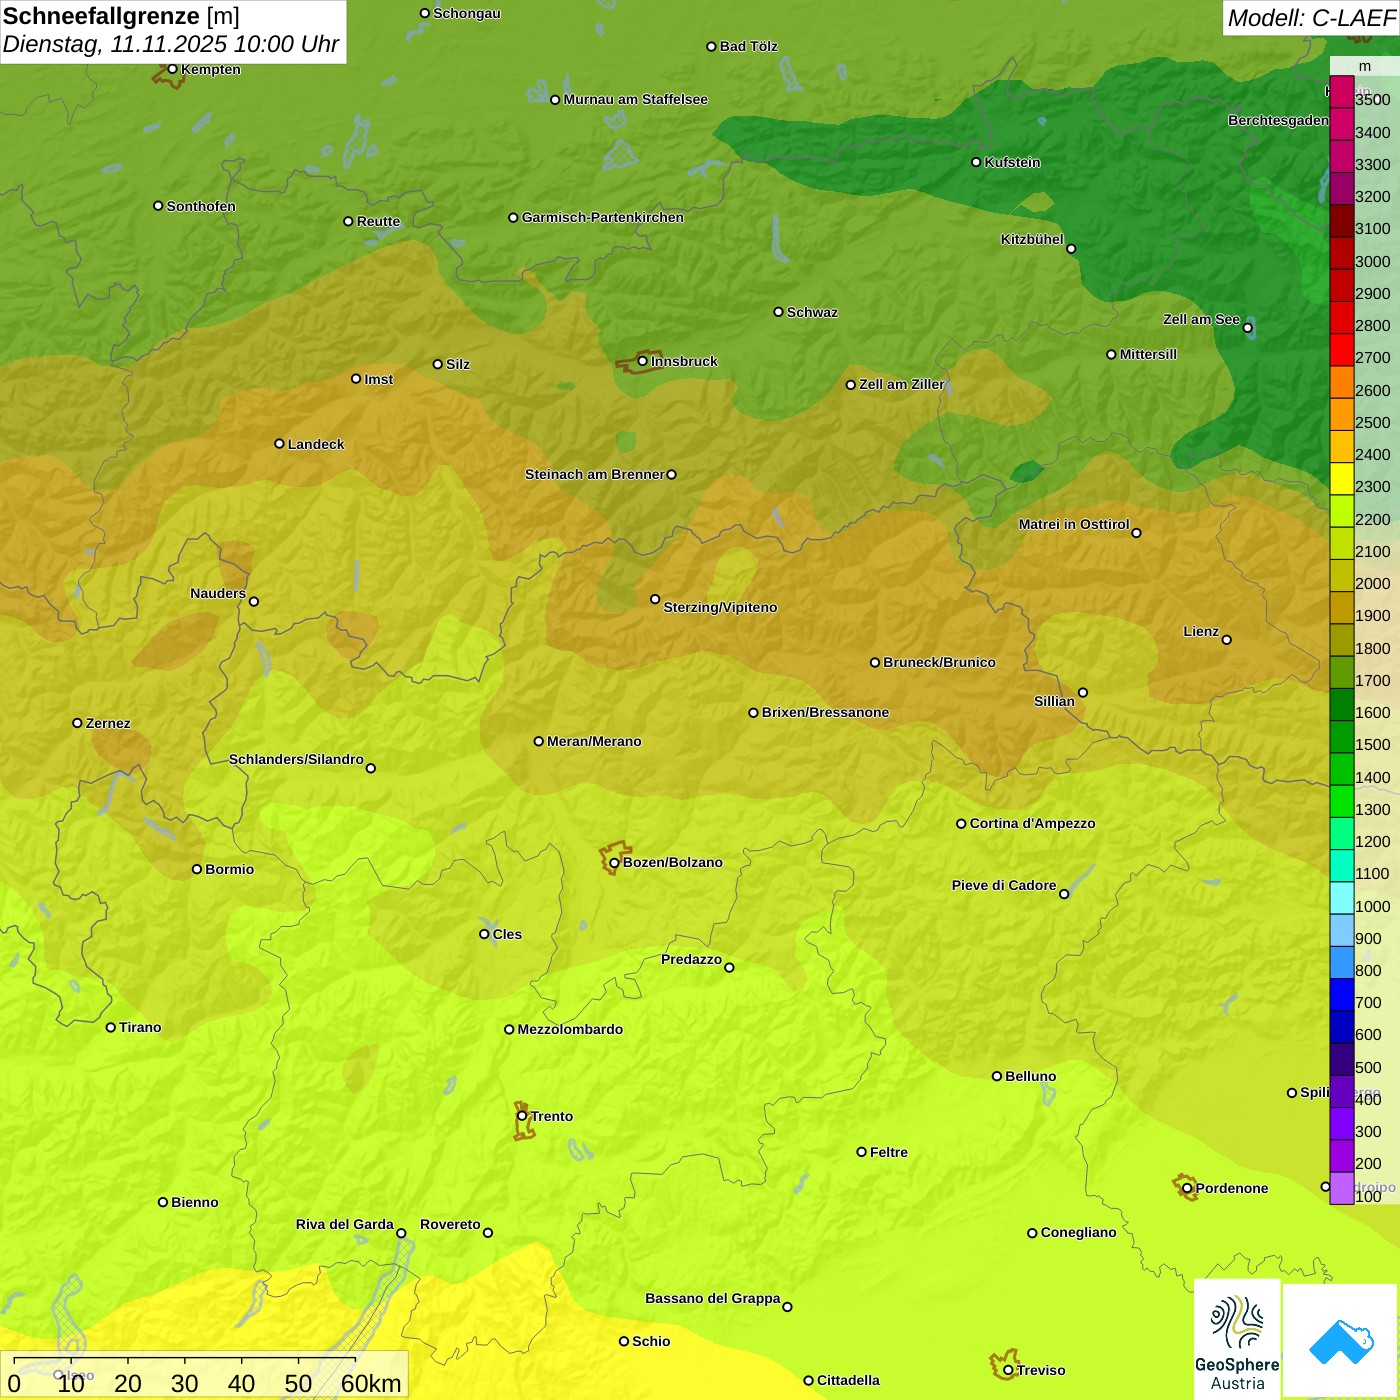This screenshot has width=1400, height=1400.
Task: Click the 'Steinach am Brenner' label
Action: coord(594,474)
